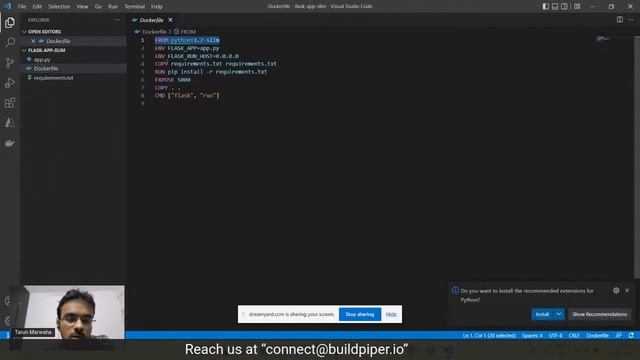Viewport: 640px width, 360px height.
Task: Click the Explorer more actions ellipsis
Action: coord(117,20)
